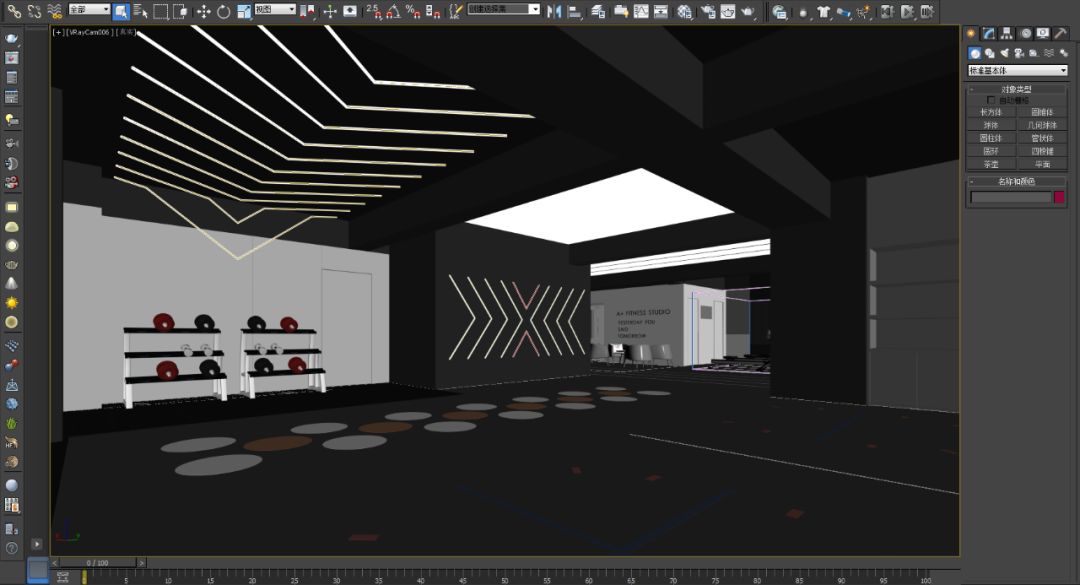The image size is (1080, 585).
Task: Open the Modify panel tab
Action: tap(988, 33)
